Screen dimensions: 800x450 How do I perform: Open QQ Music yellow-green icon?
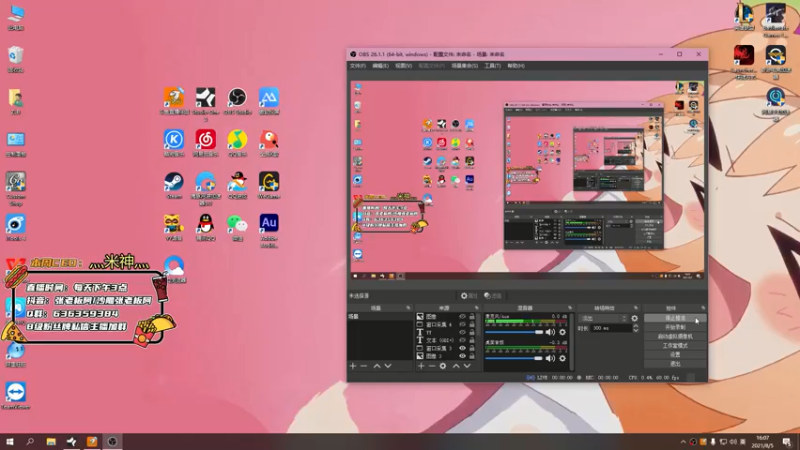point(237,143)
